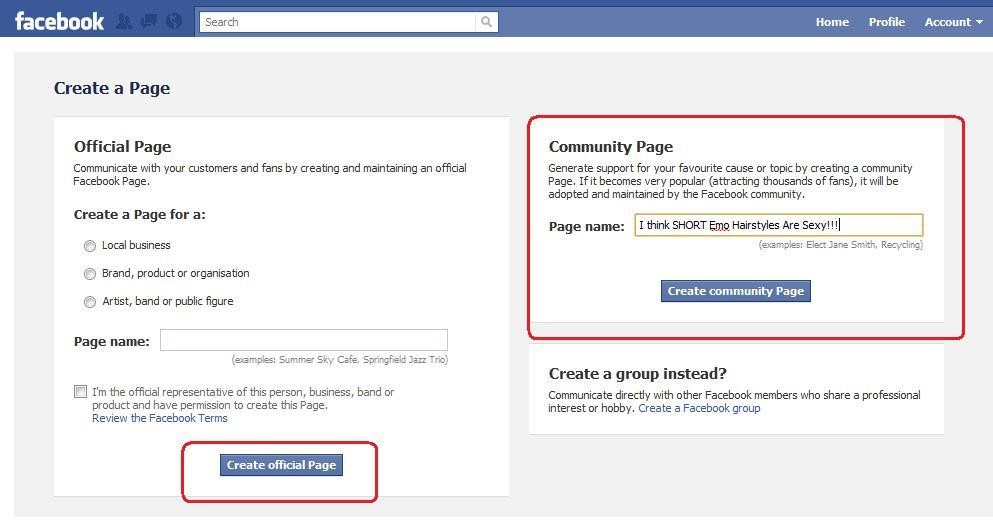The width and height of the screenshot is (993, 520).
Task: Select Brand, product or organisation option
Action: [x=90, y=274]
